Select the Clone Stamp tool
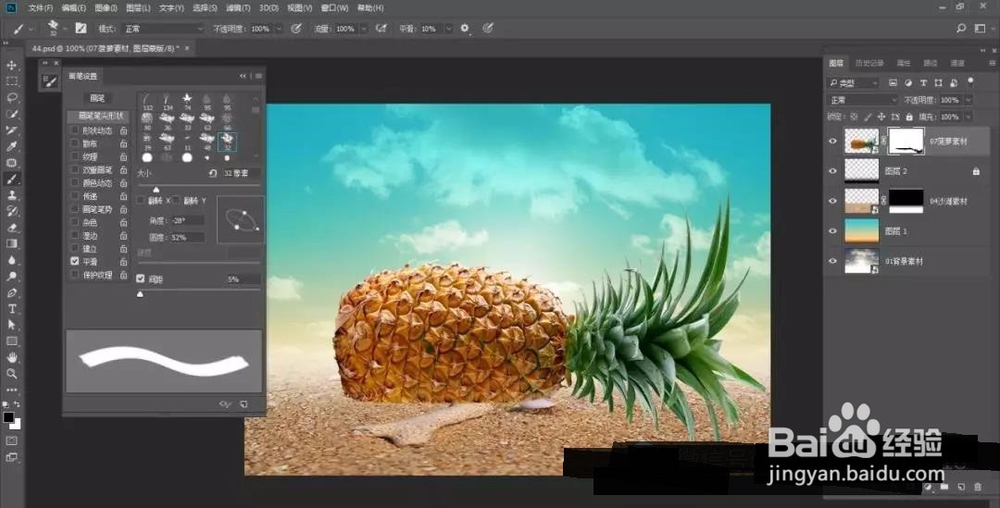 pos(11,195)
